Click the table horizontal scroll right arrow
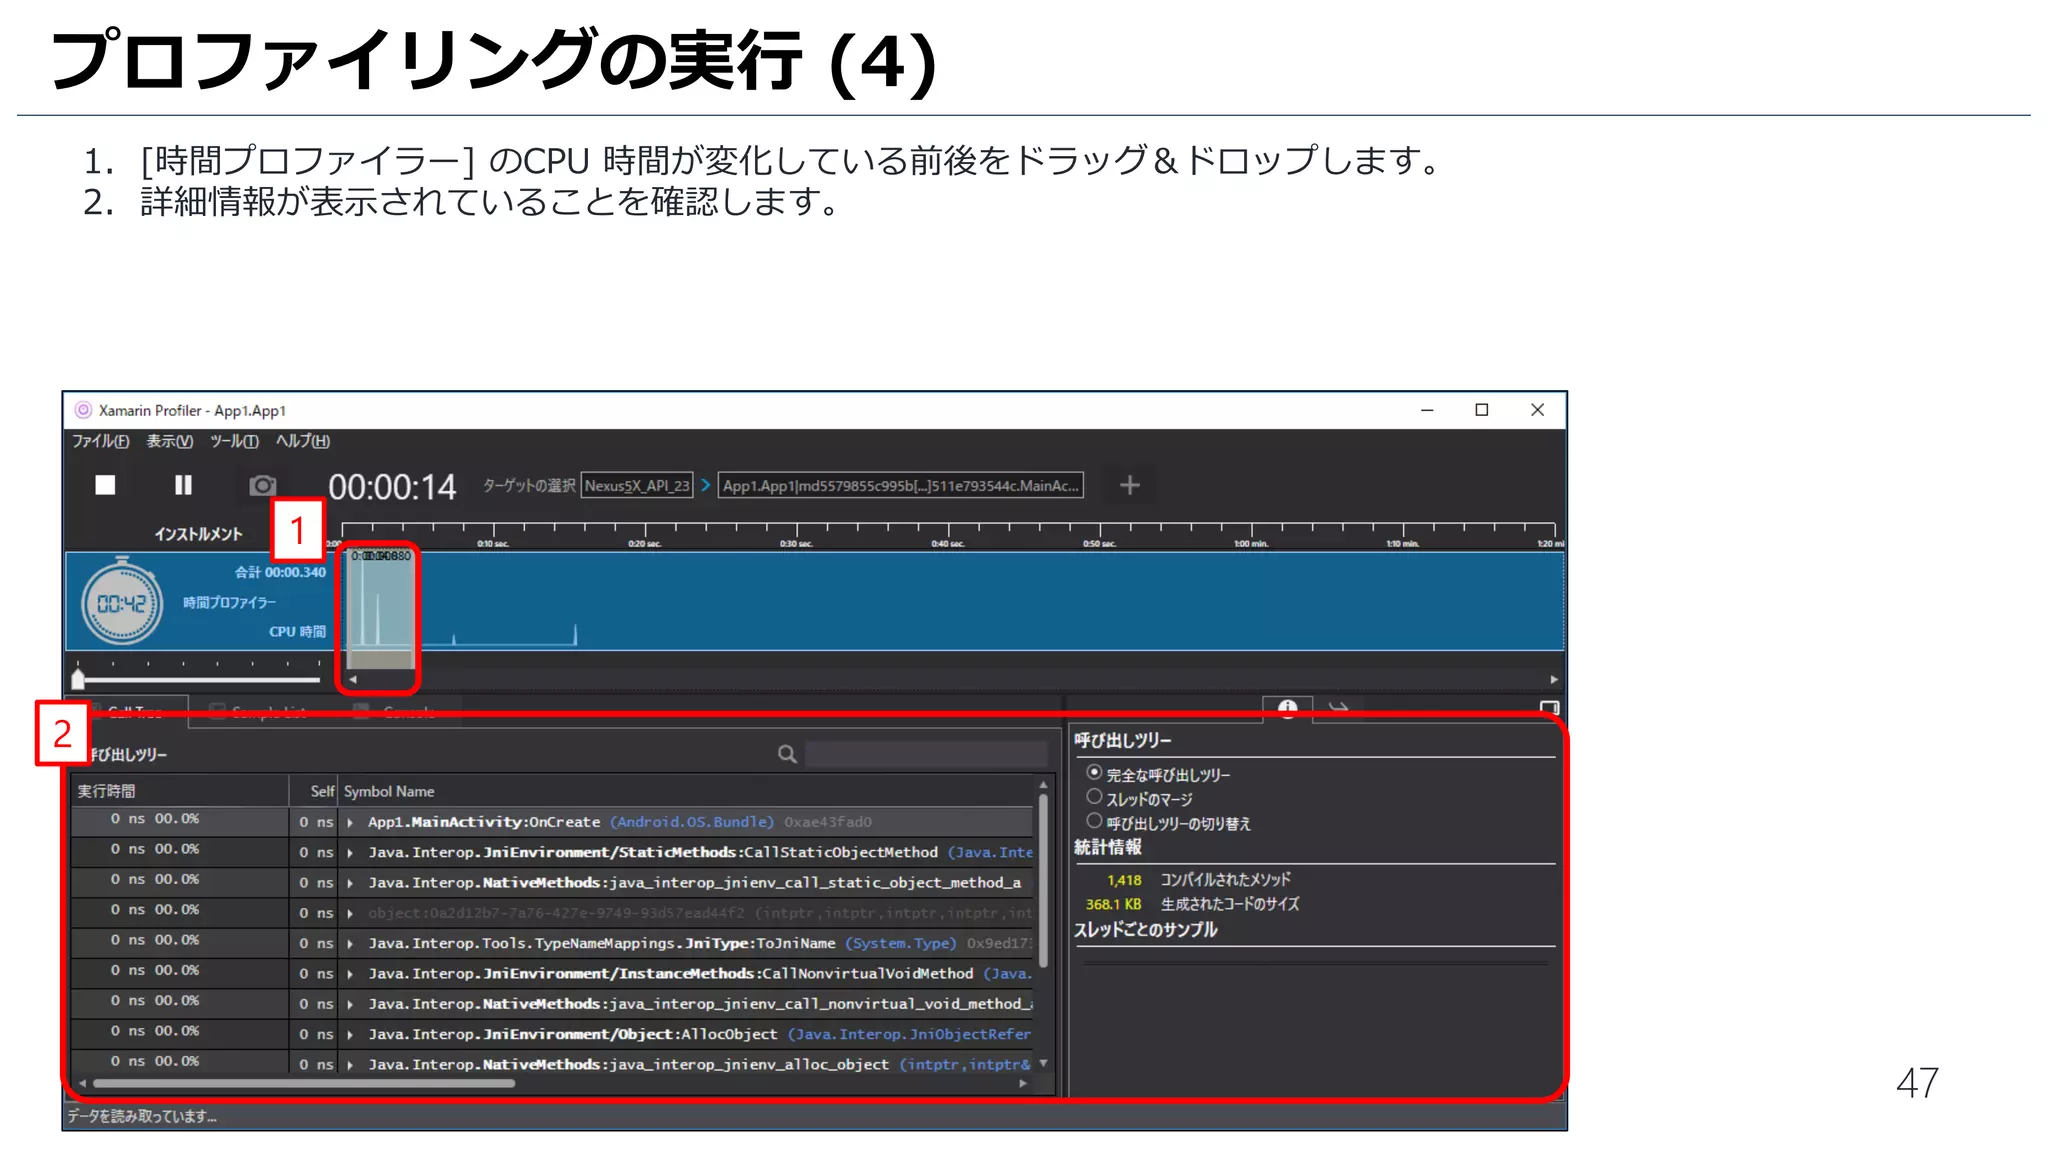 pos(1023,1083)
